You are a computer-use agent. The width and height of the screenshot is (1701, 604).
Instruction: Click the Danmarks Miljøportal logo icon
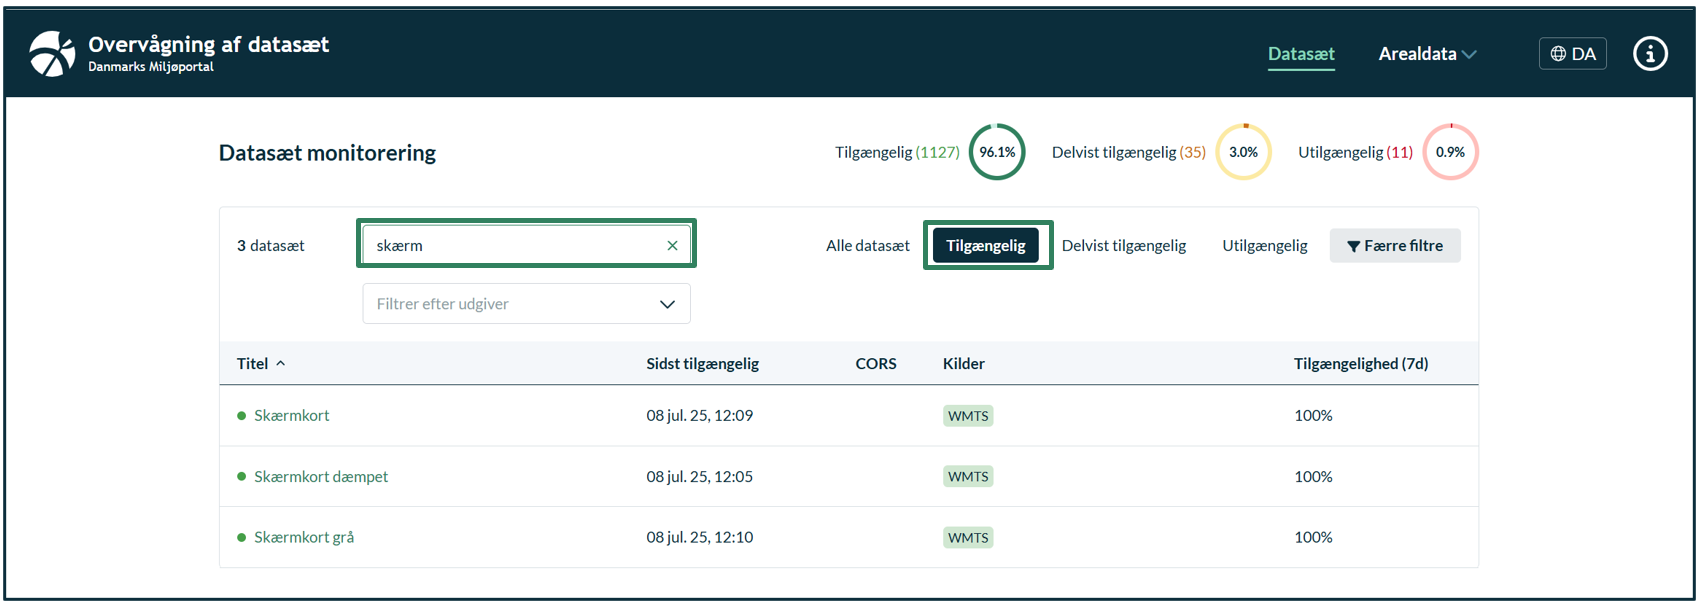click(x=52, y=54)
